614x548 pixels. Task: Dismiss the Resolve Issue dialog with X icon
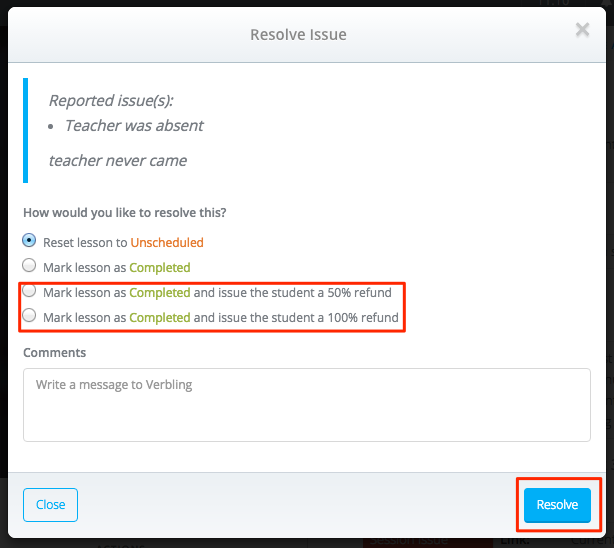(582, 29)
